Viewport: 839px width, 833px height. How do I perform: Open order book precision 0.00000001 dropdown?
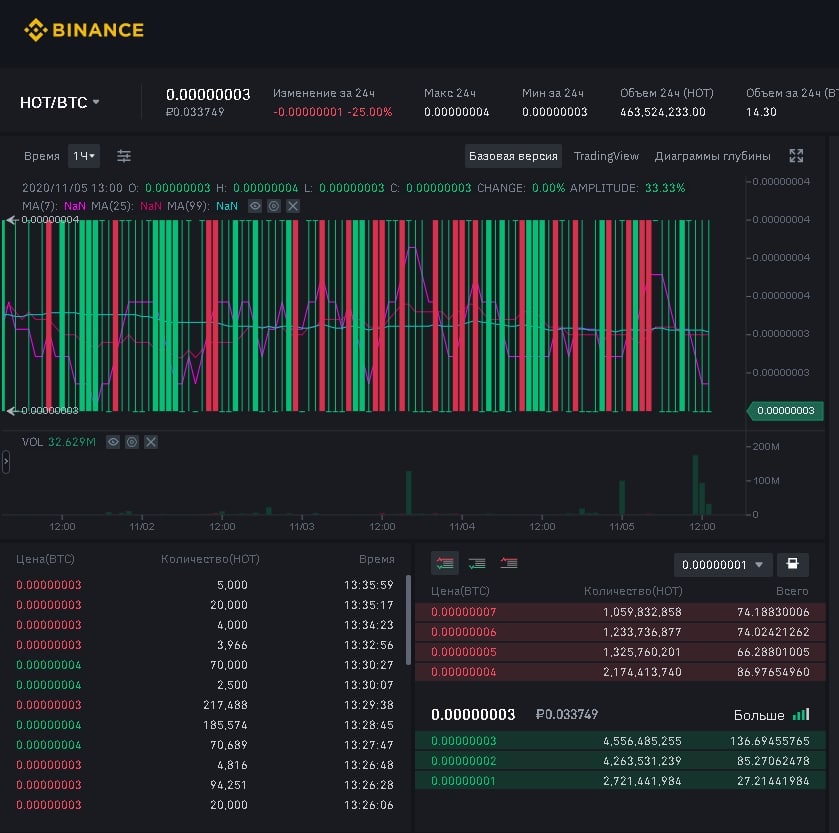[722, 564]
